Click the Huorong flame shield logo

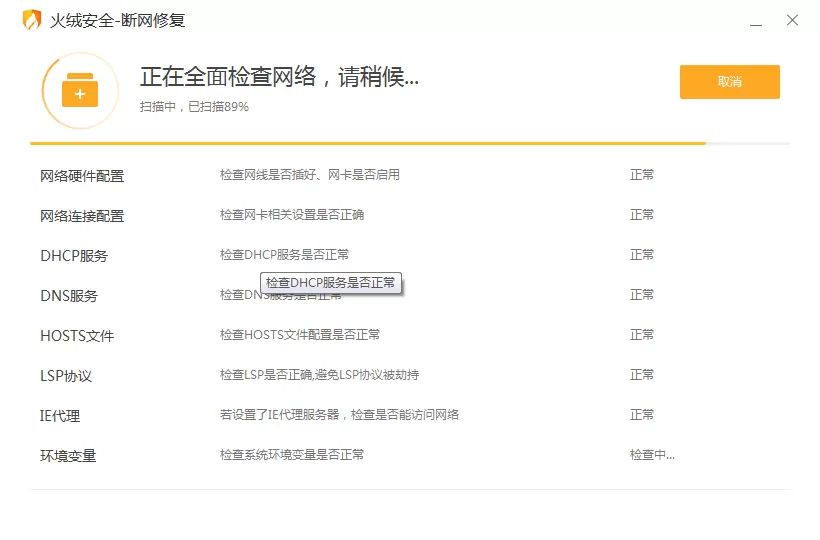click(32, 20)
